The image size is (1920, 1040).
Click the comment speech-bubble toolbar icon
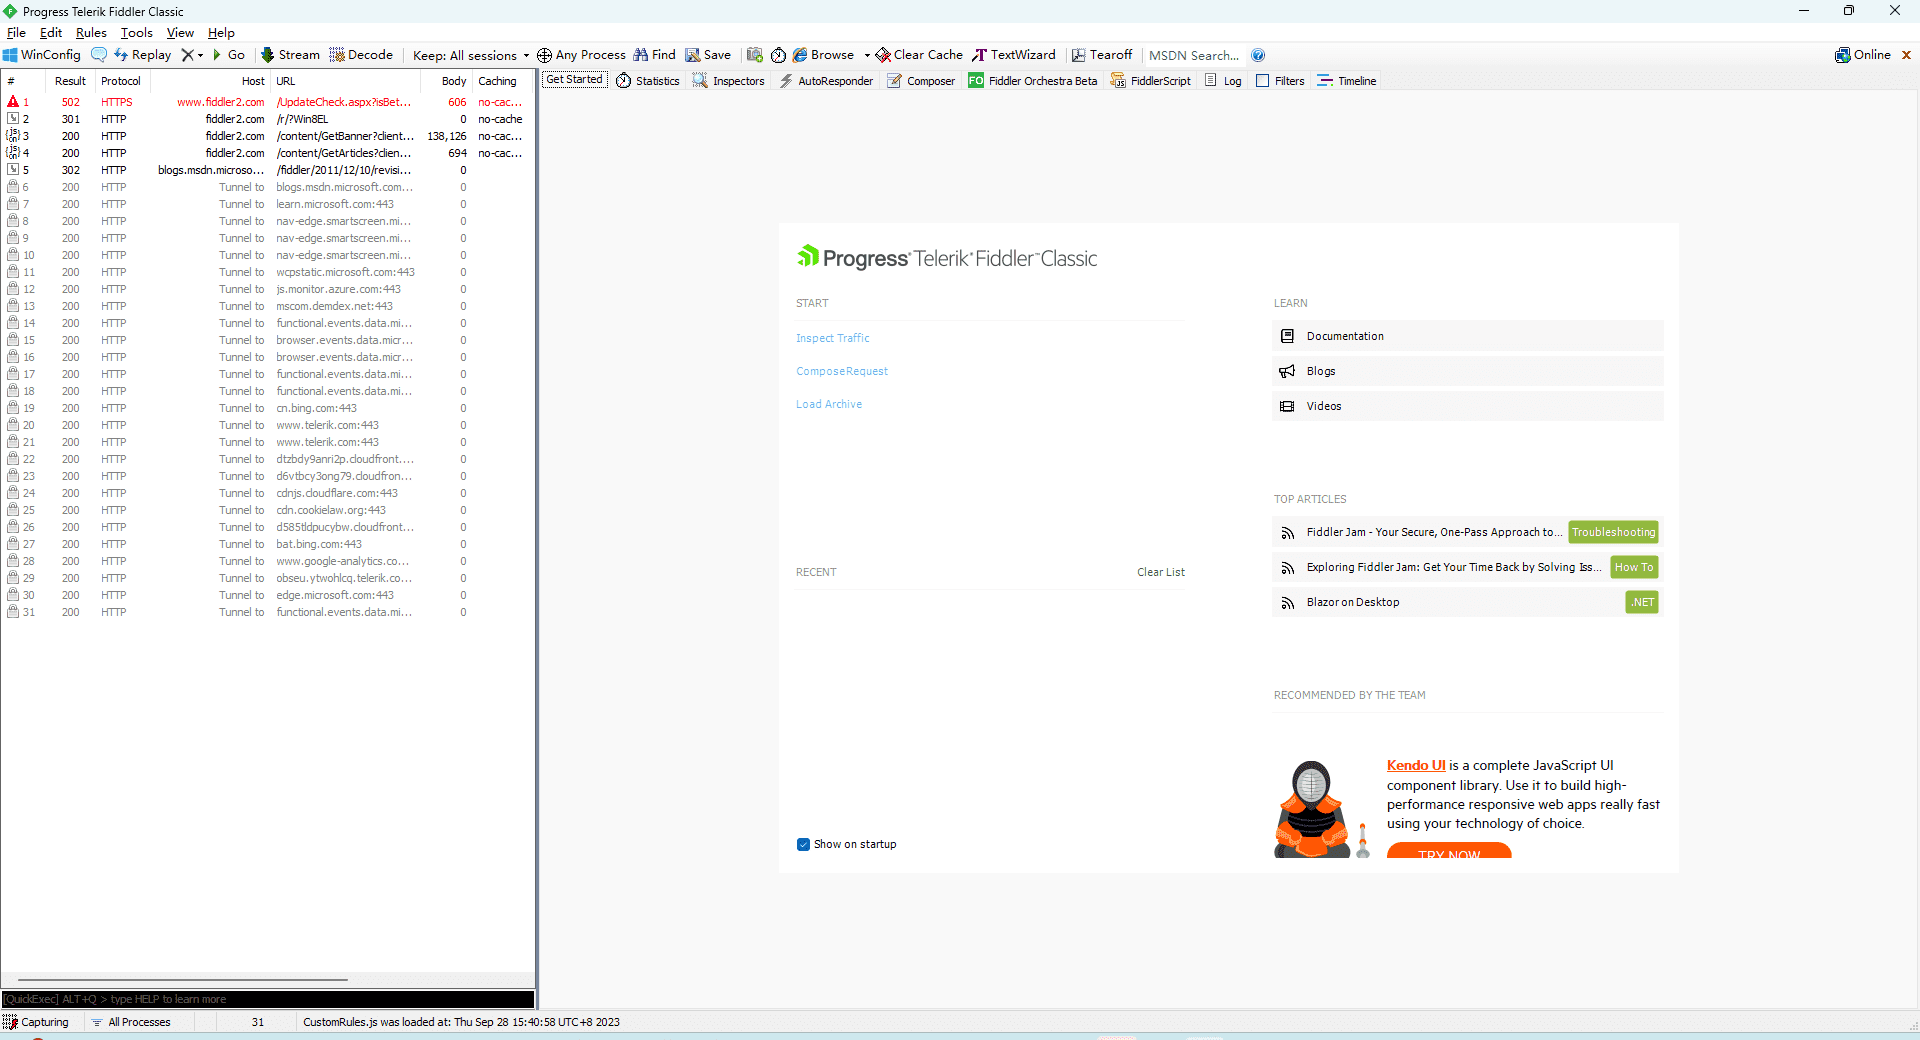[x=99, y=55]
